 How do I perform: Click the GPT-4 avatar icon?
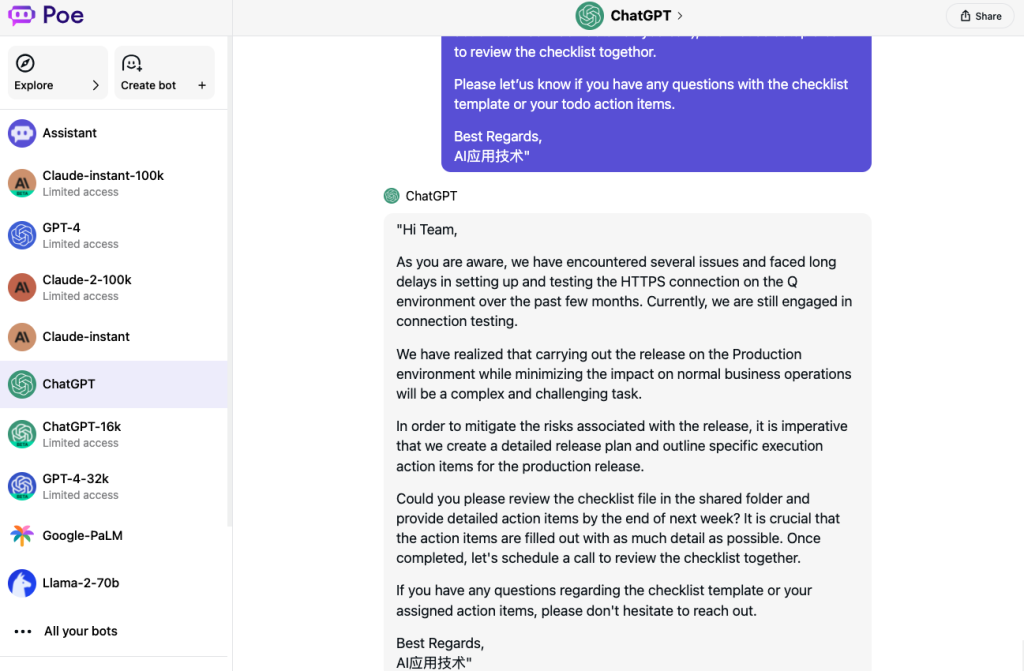[x=22, y=235]
